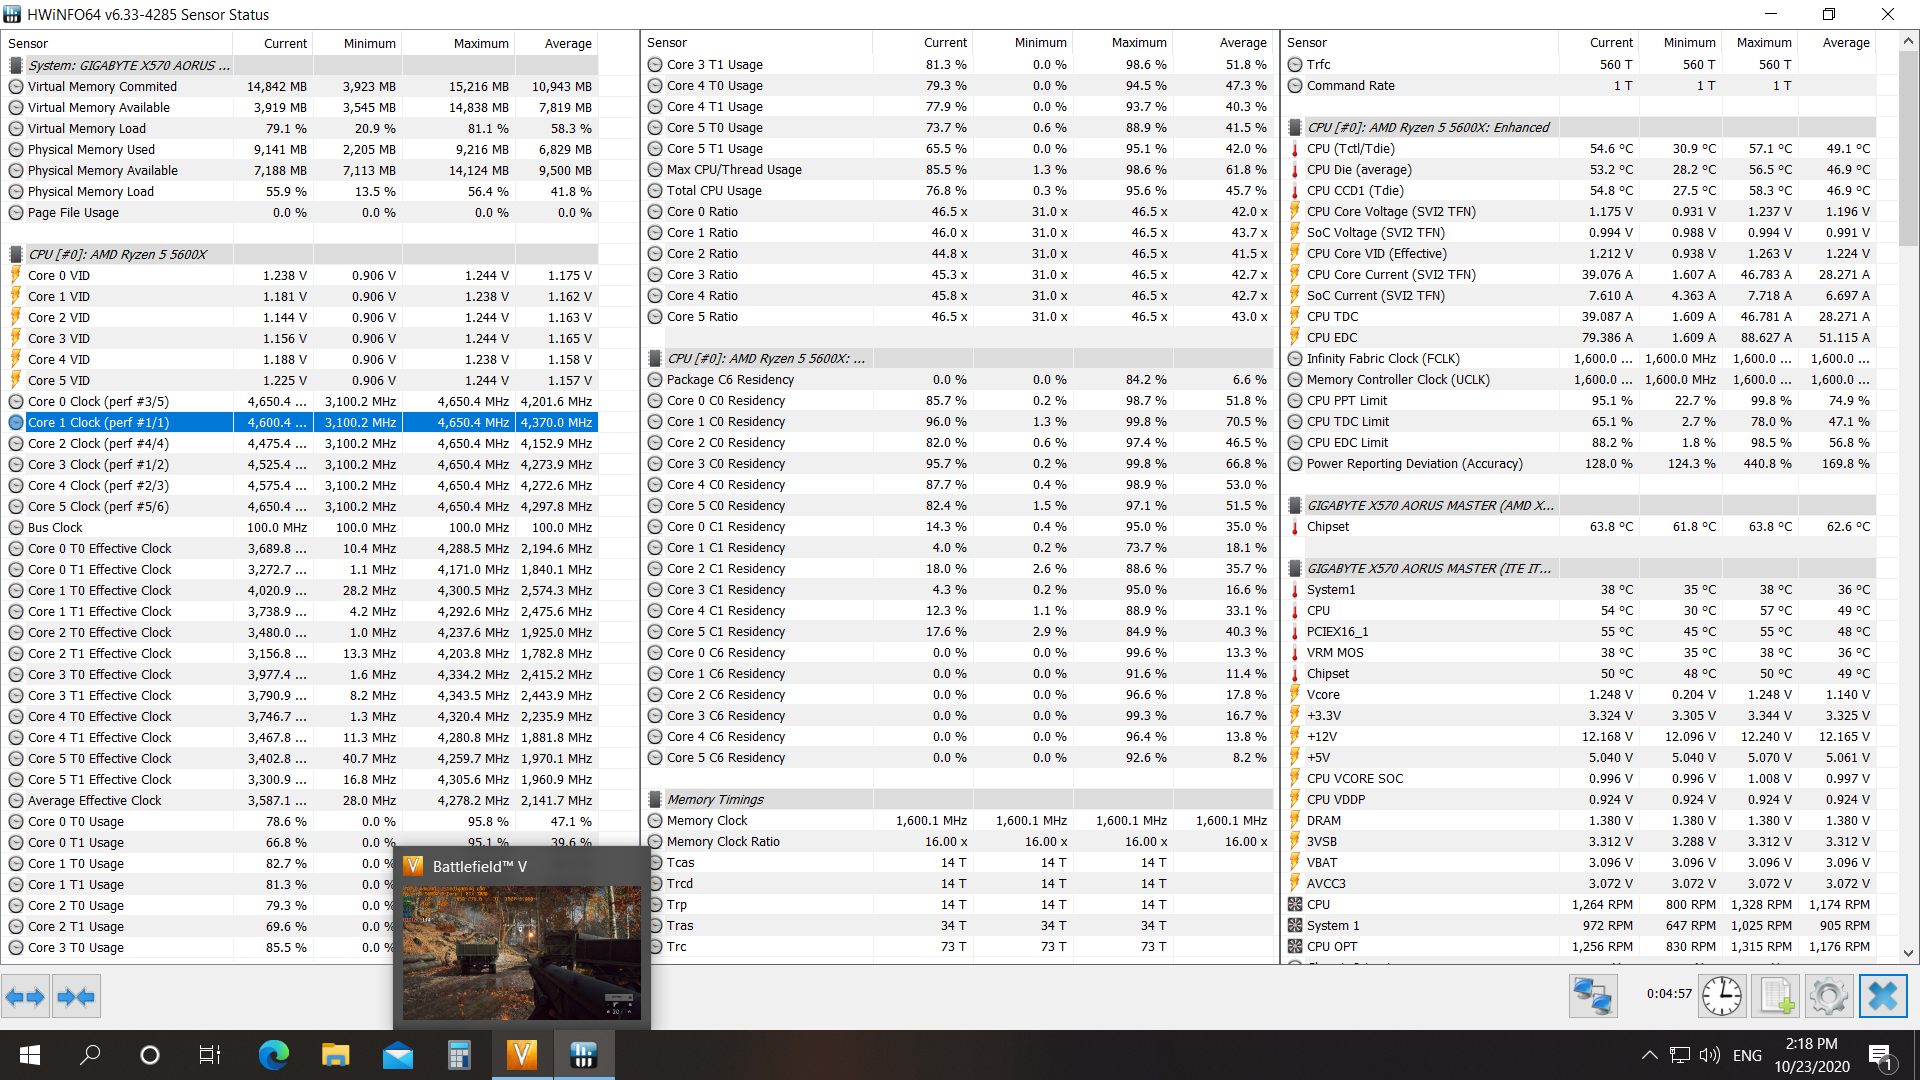Select Bus Clock row
Screen dimensions: 1920x1080
pyautogui.click(x=300, y=527)
